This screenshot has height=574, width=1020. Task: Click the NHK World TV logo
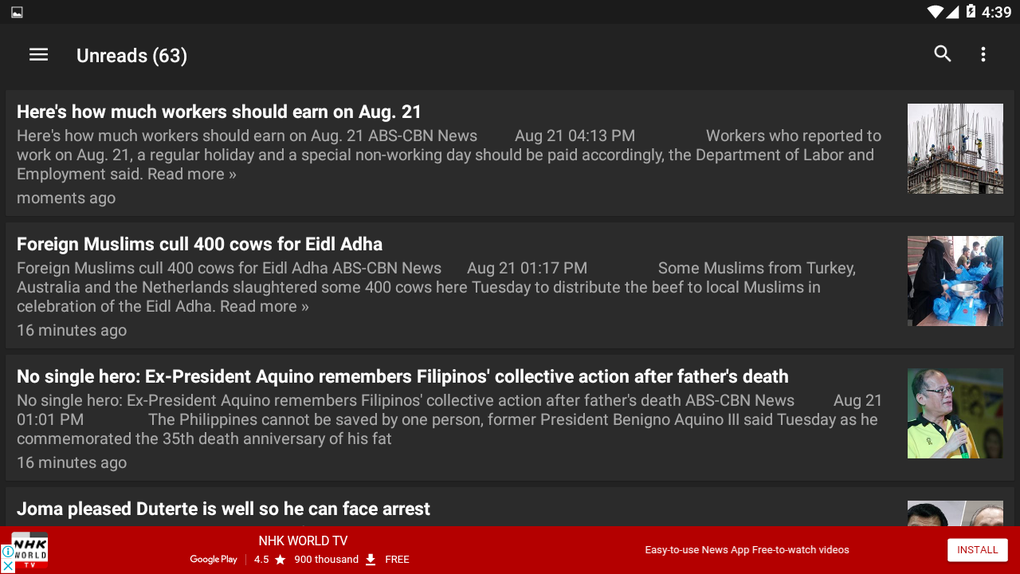tap(30, 550)
